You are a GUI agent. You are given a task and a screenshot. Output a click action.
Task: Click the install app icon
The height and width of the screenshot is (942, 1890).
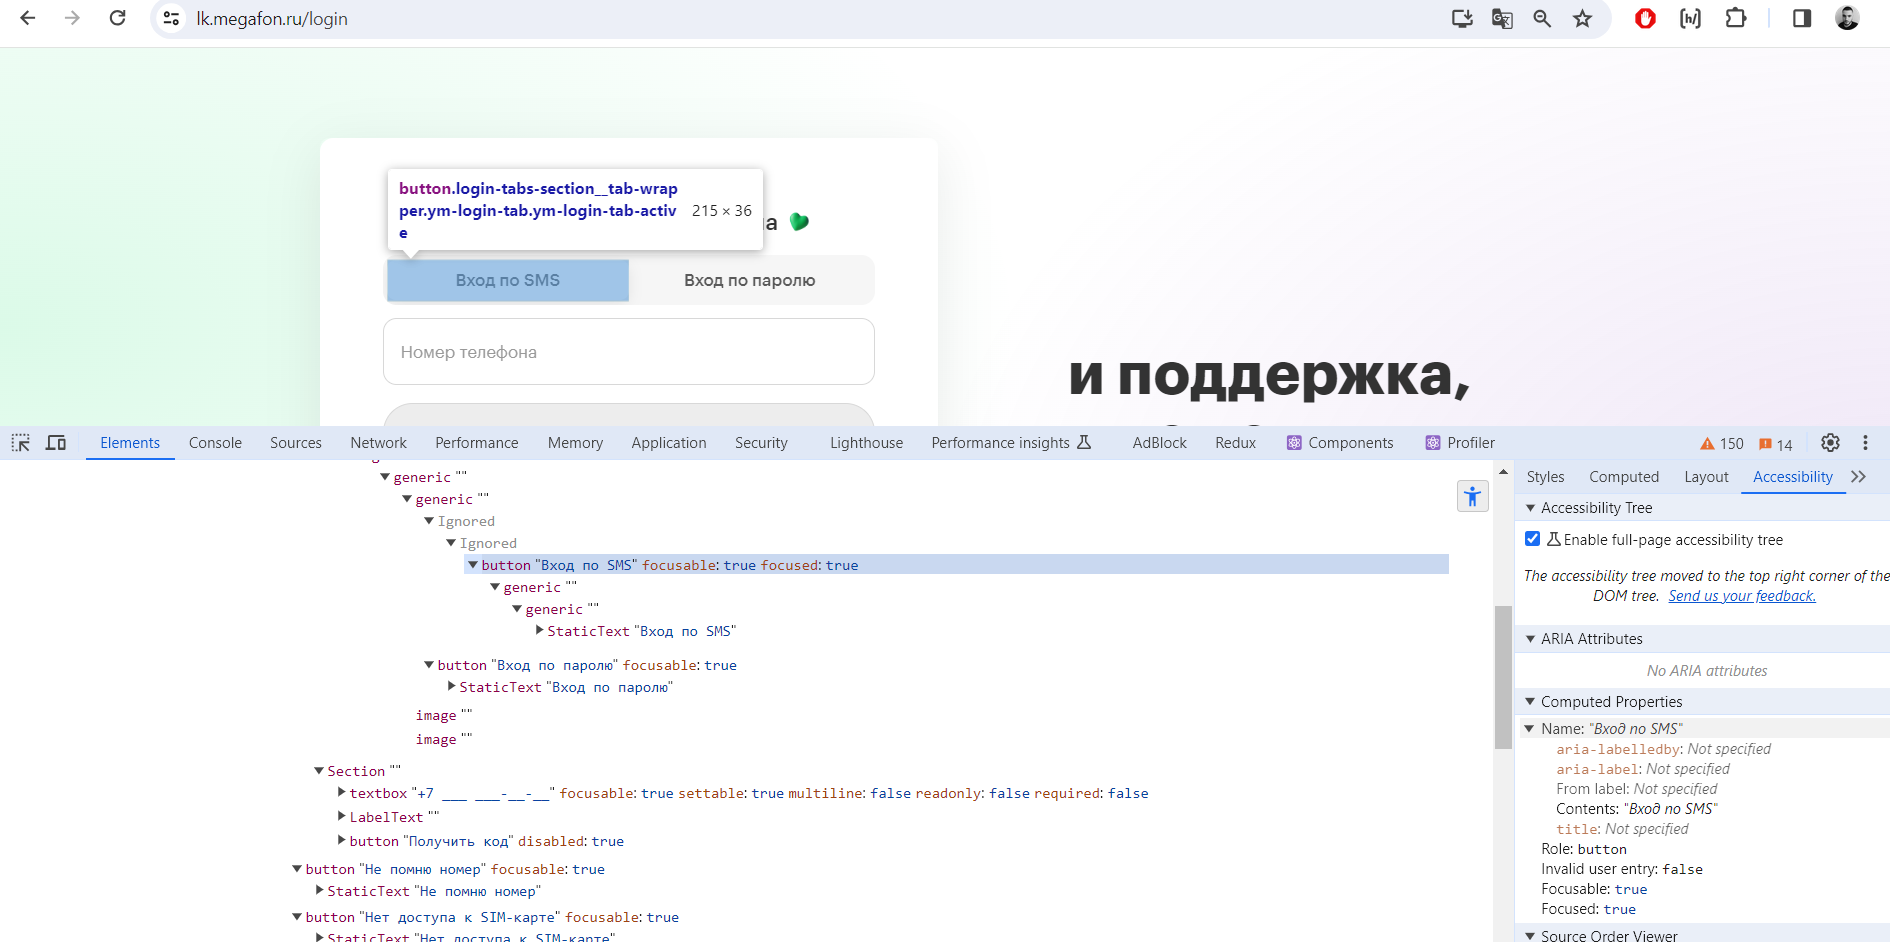pos(1462,18)
